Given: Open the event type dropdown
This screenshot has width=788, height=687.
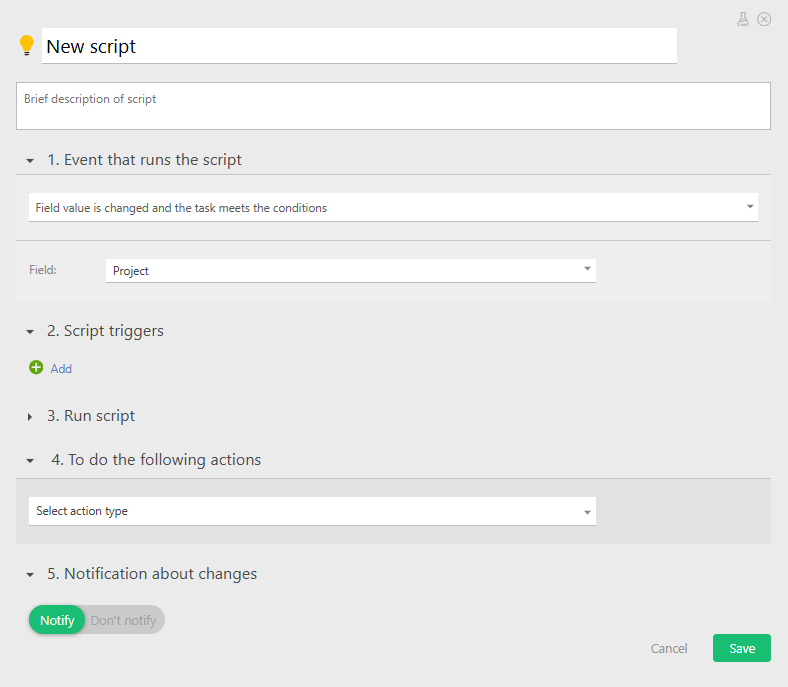Looking at the screenshot, I should coord(393,207).
